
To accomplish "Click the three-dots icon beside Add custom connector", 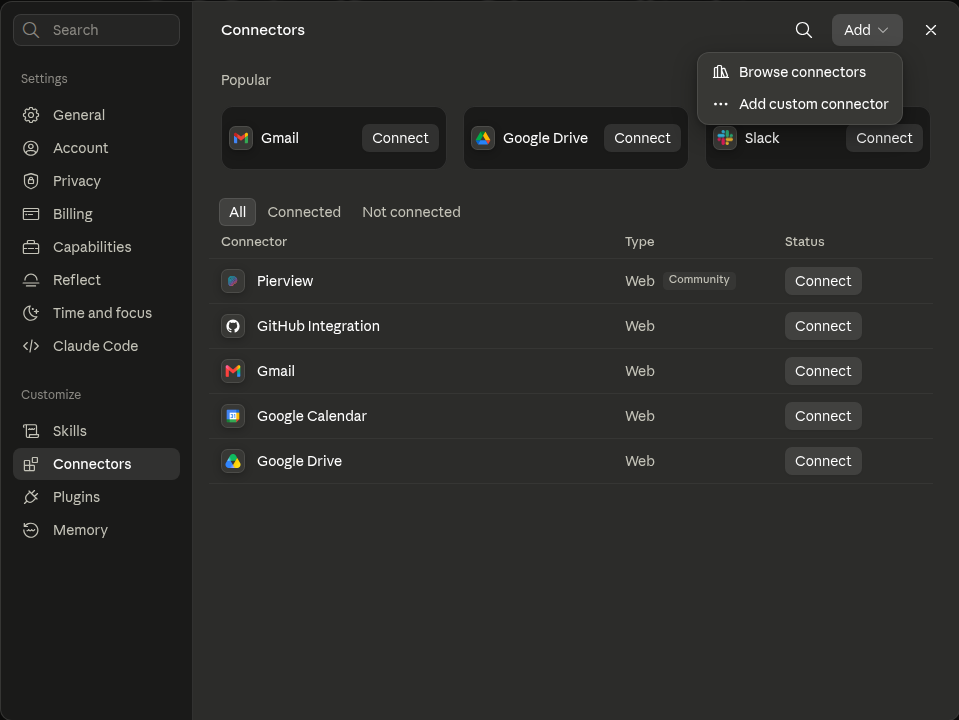I will pyautogui.click(x=720, y=104).
